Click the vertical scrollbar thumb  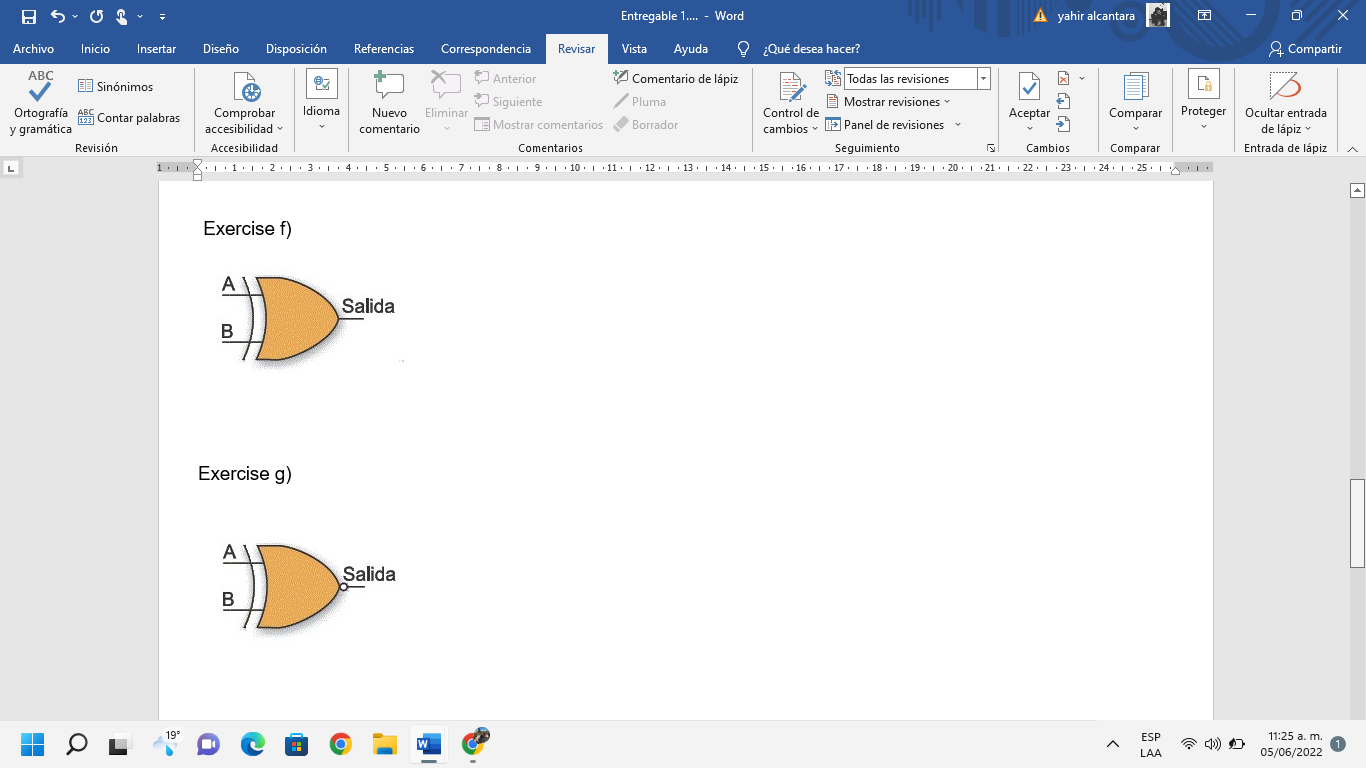coord(1357,523)
